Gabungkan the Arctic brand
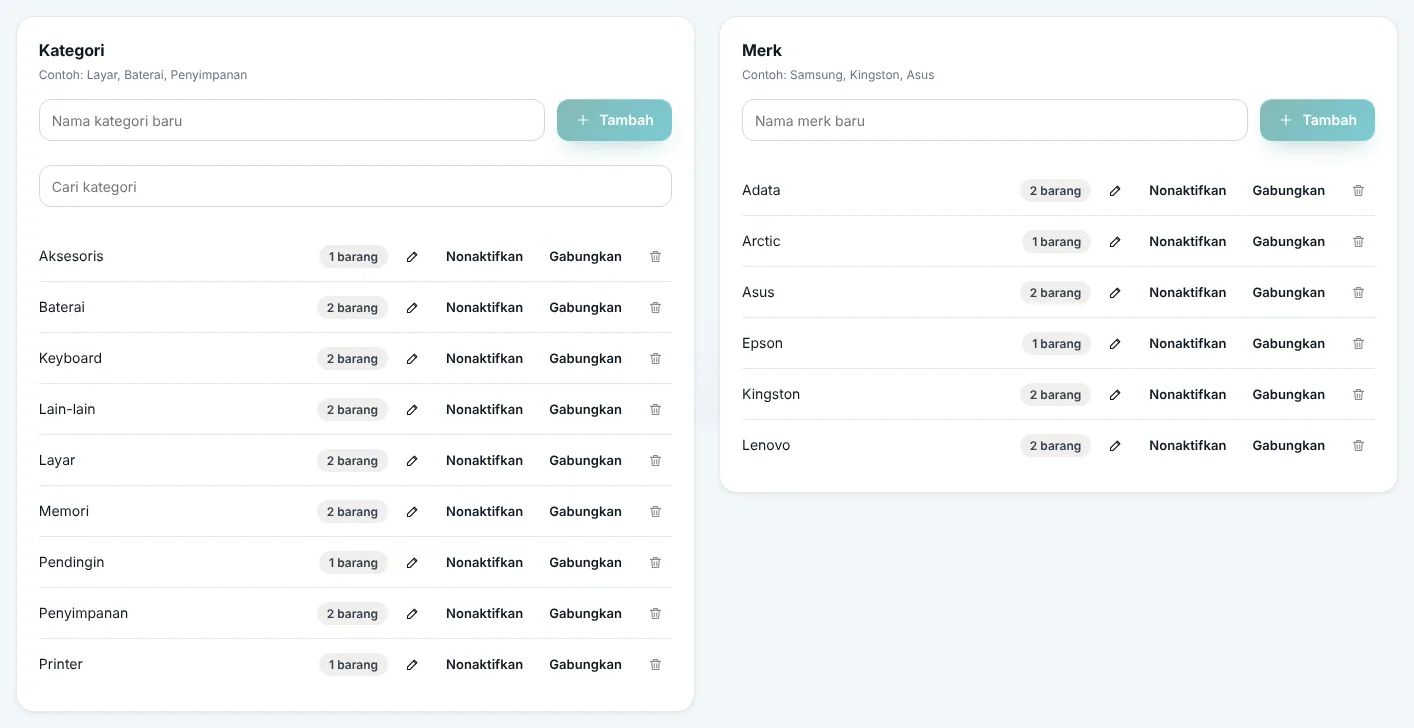Screen dimensions: 1414x728 click(x=1288, y=242)
